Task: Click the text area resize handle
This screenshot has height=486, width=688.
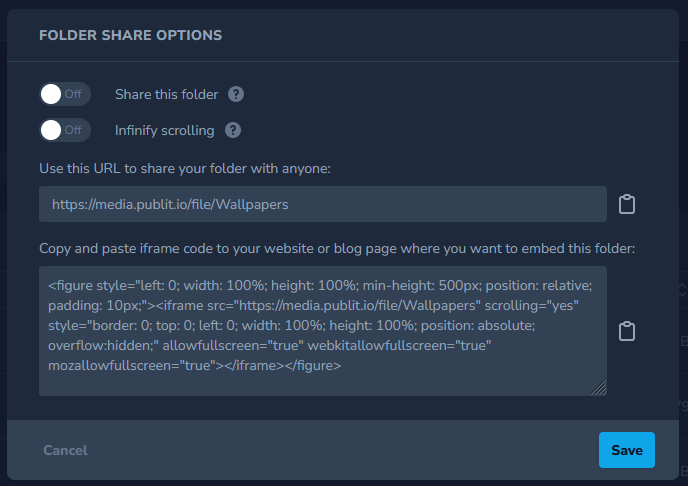Action: pos(600,389)
